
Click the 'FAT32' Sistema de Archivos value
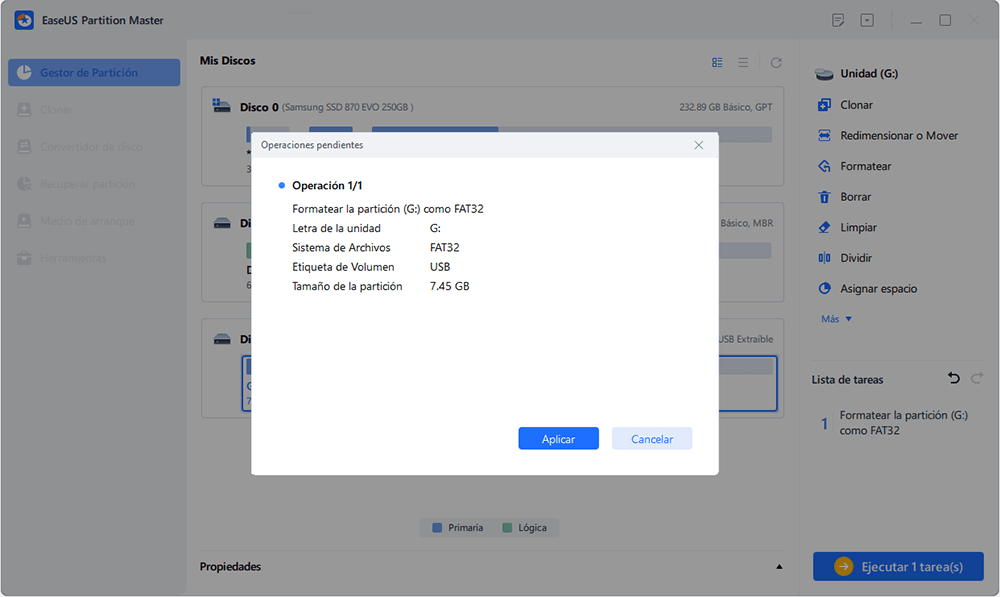(x=445, y=247)
